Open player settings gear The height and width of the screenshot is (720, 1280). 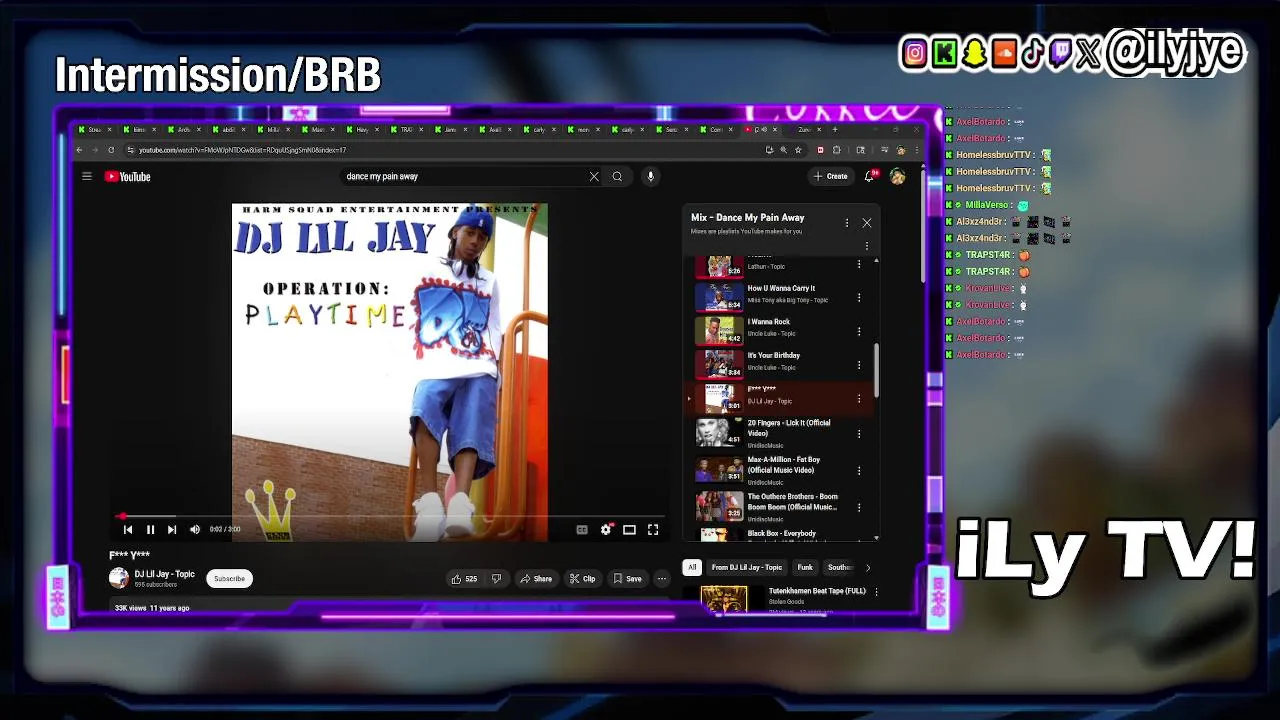[x=605, y=530]
